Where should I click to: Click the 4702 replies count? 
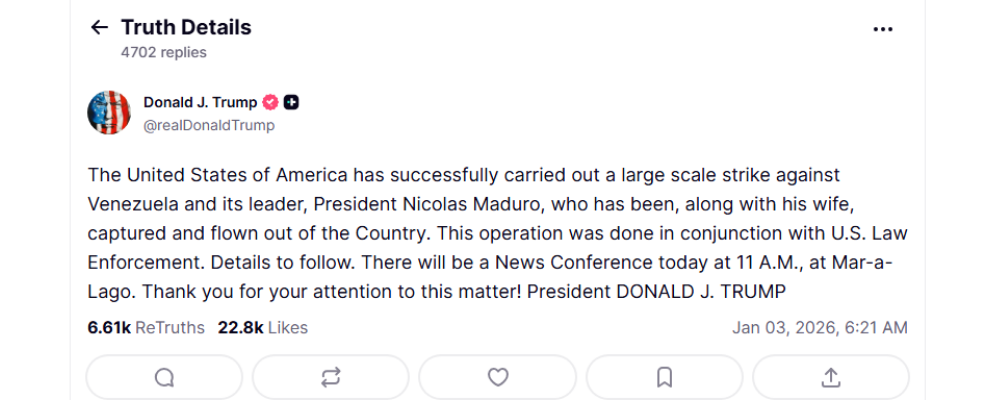tap(163, 52)
